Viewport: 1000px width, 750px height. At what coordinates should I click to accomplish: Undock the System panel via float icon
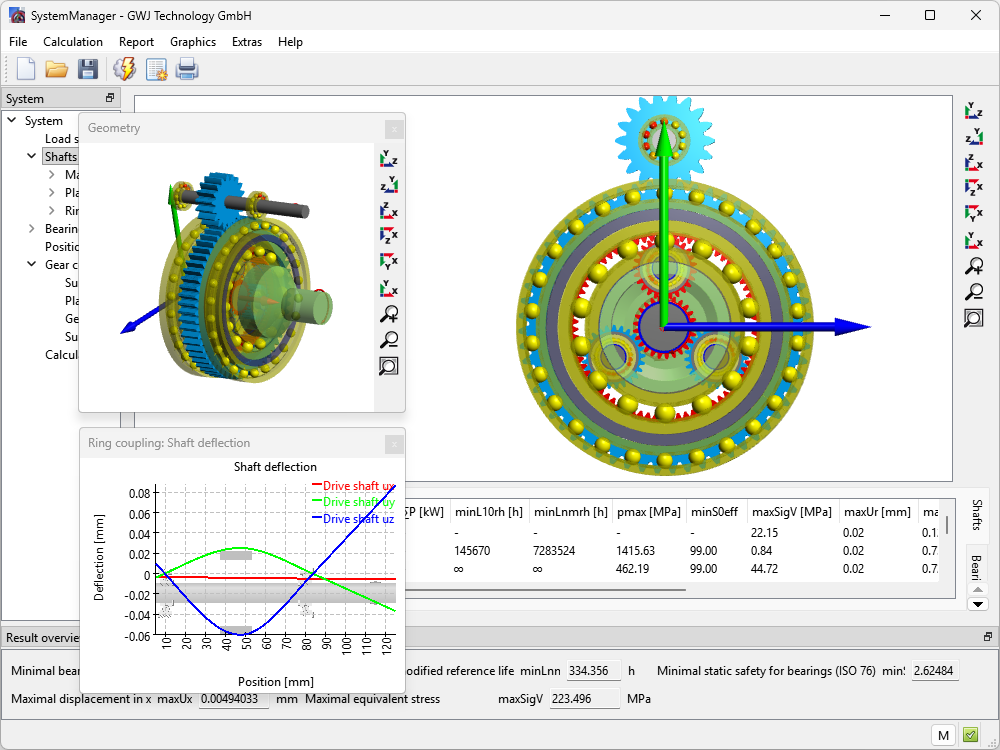tap(110, 98)
